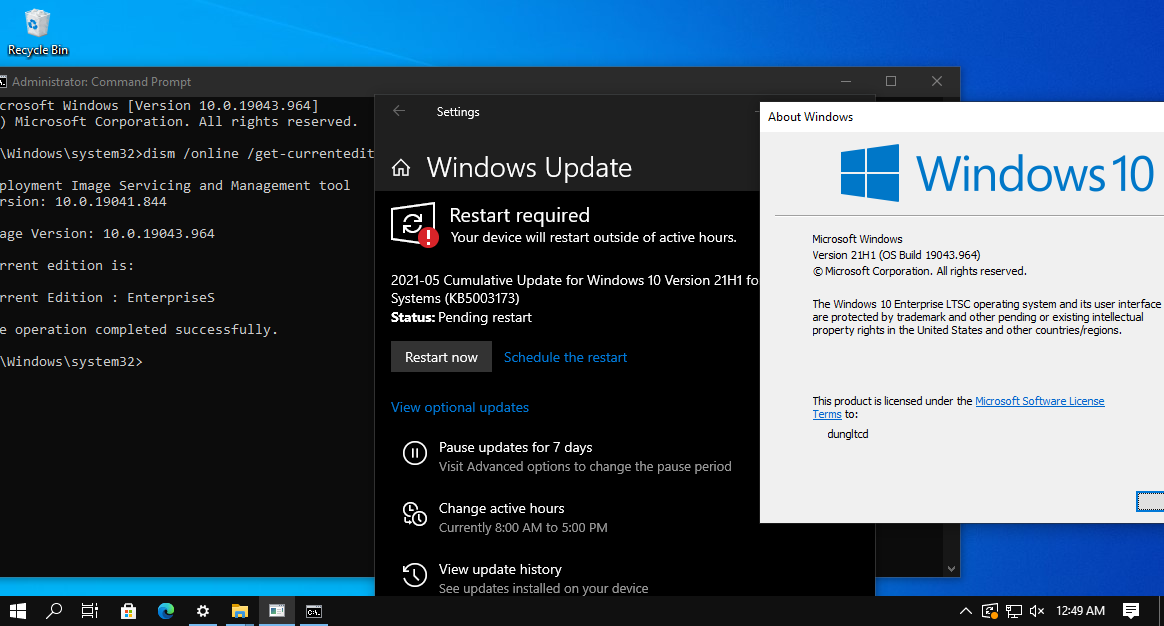
Task: Close the Command Prompt window
Action: 937,81
